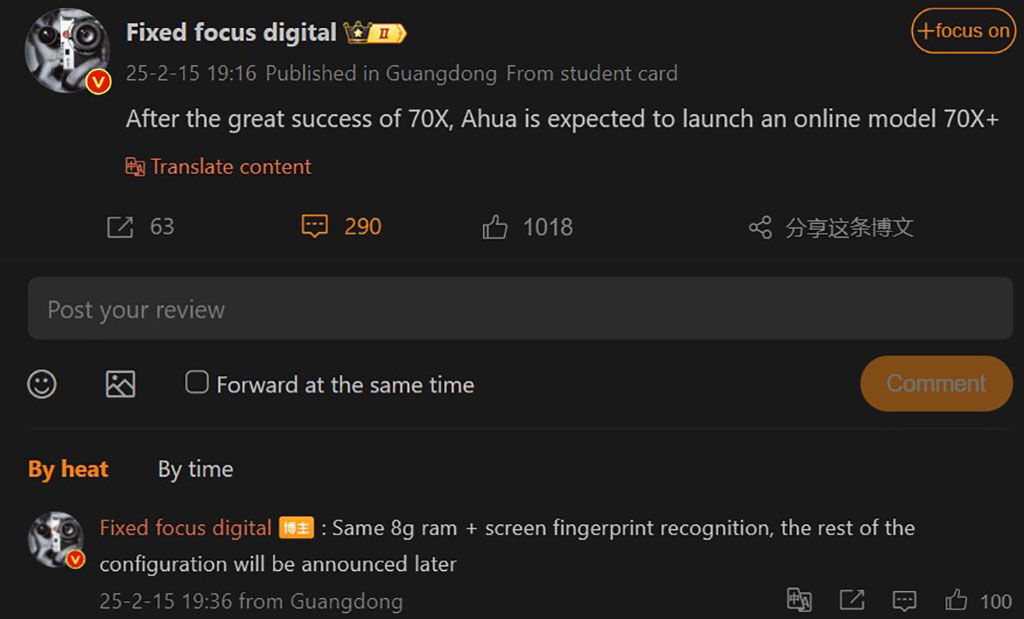Enable the 'Forward at the same time' checkbox

(x=197, y=383)
